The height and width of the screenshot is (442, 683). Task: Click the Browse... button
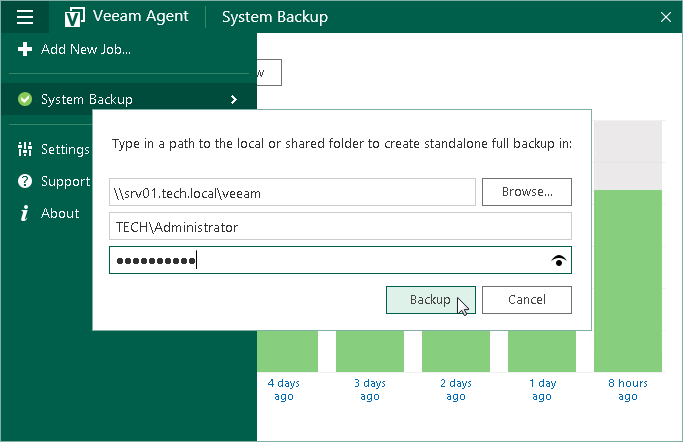(527, 192)
